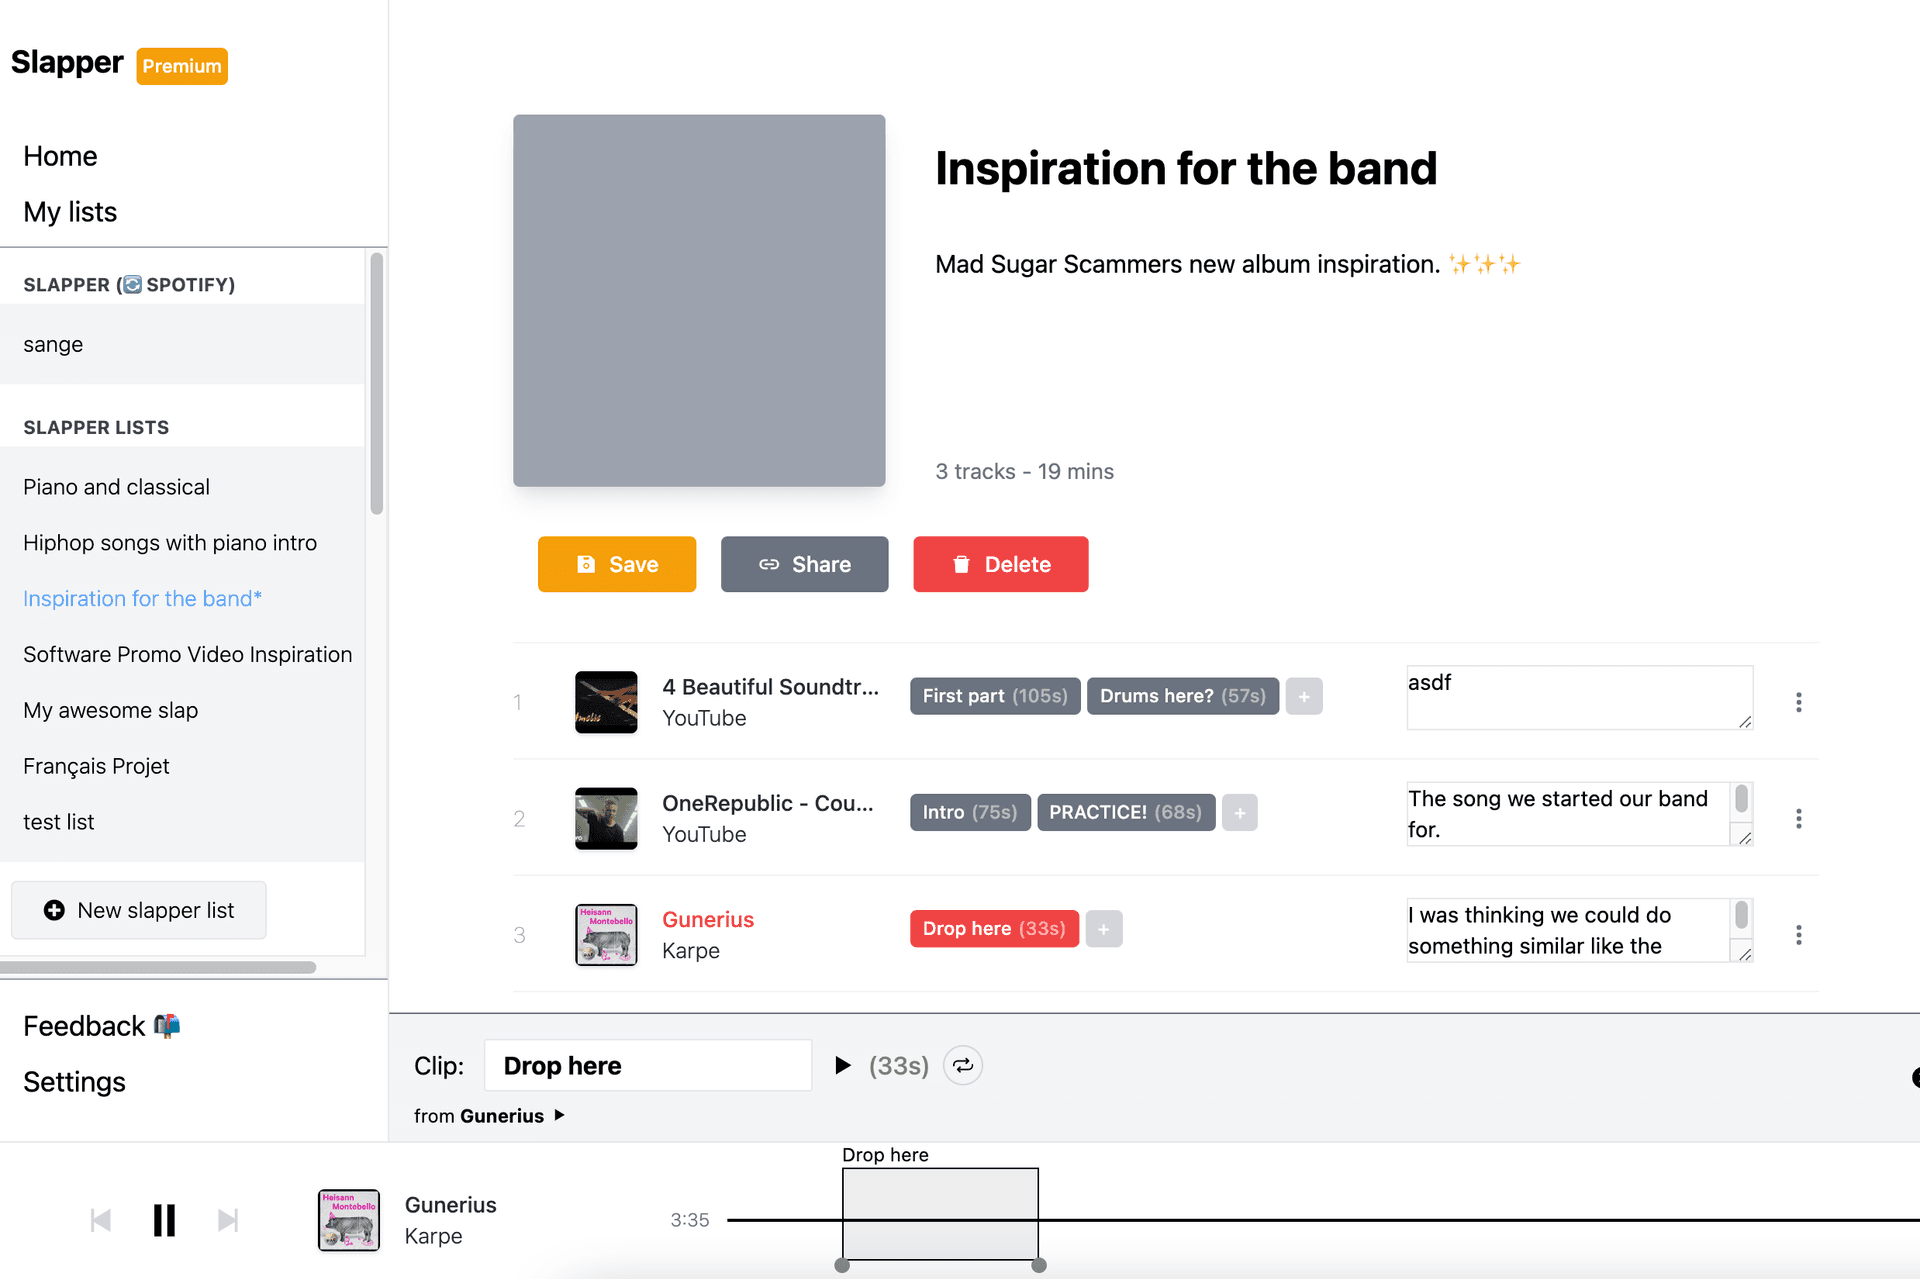
Task: Pause the currently playing track
Action: click(164, 1220)
